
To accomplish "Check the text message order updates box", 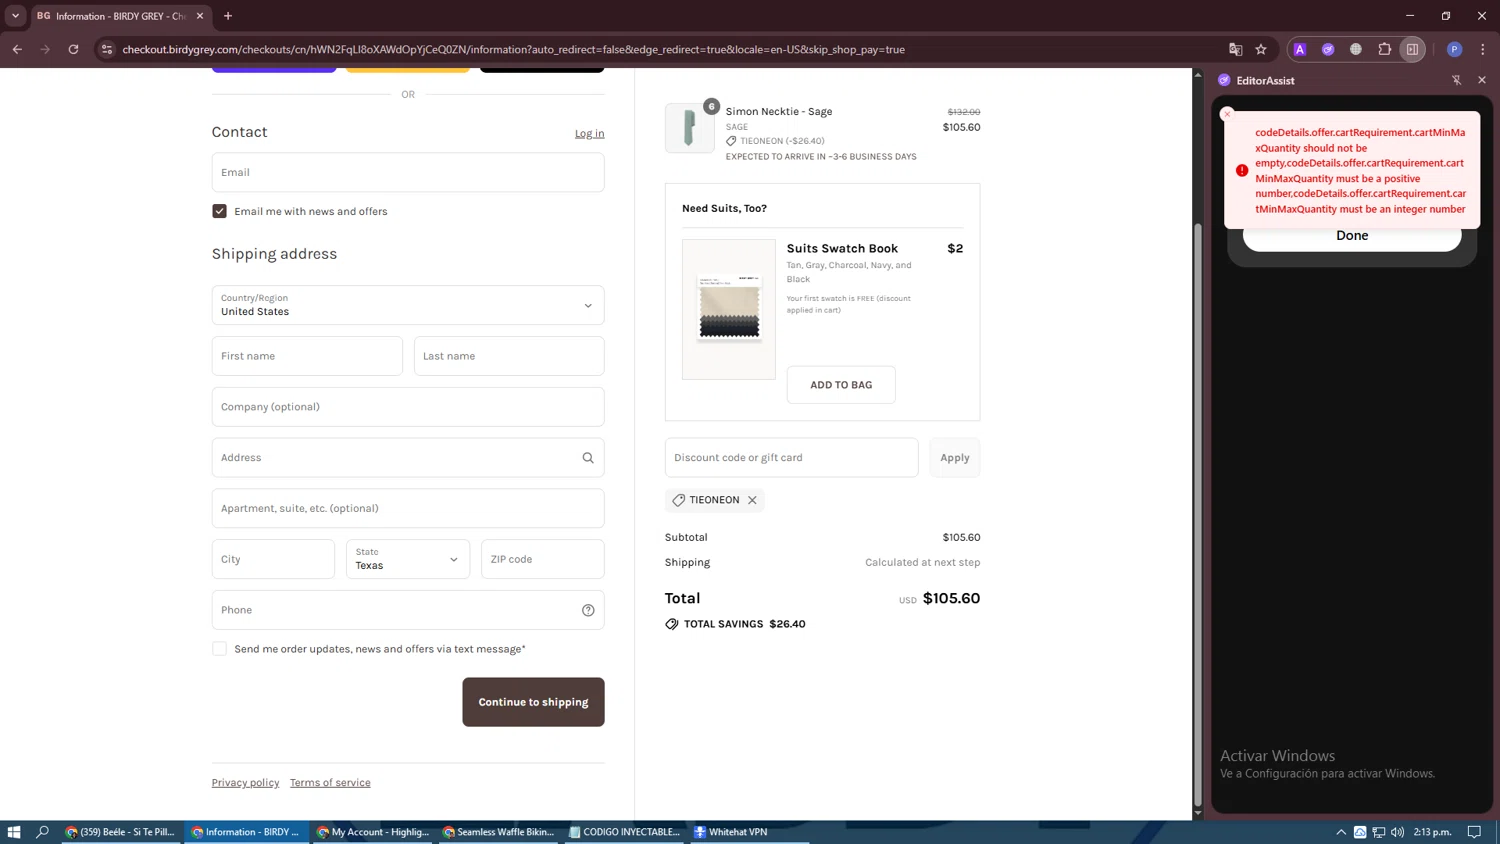I will pos(219,649).
